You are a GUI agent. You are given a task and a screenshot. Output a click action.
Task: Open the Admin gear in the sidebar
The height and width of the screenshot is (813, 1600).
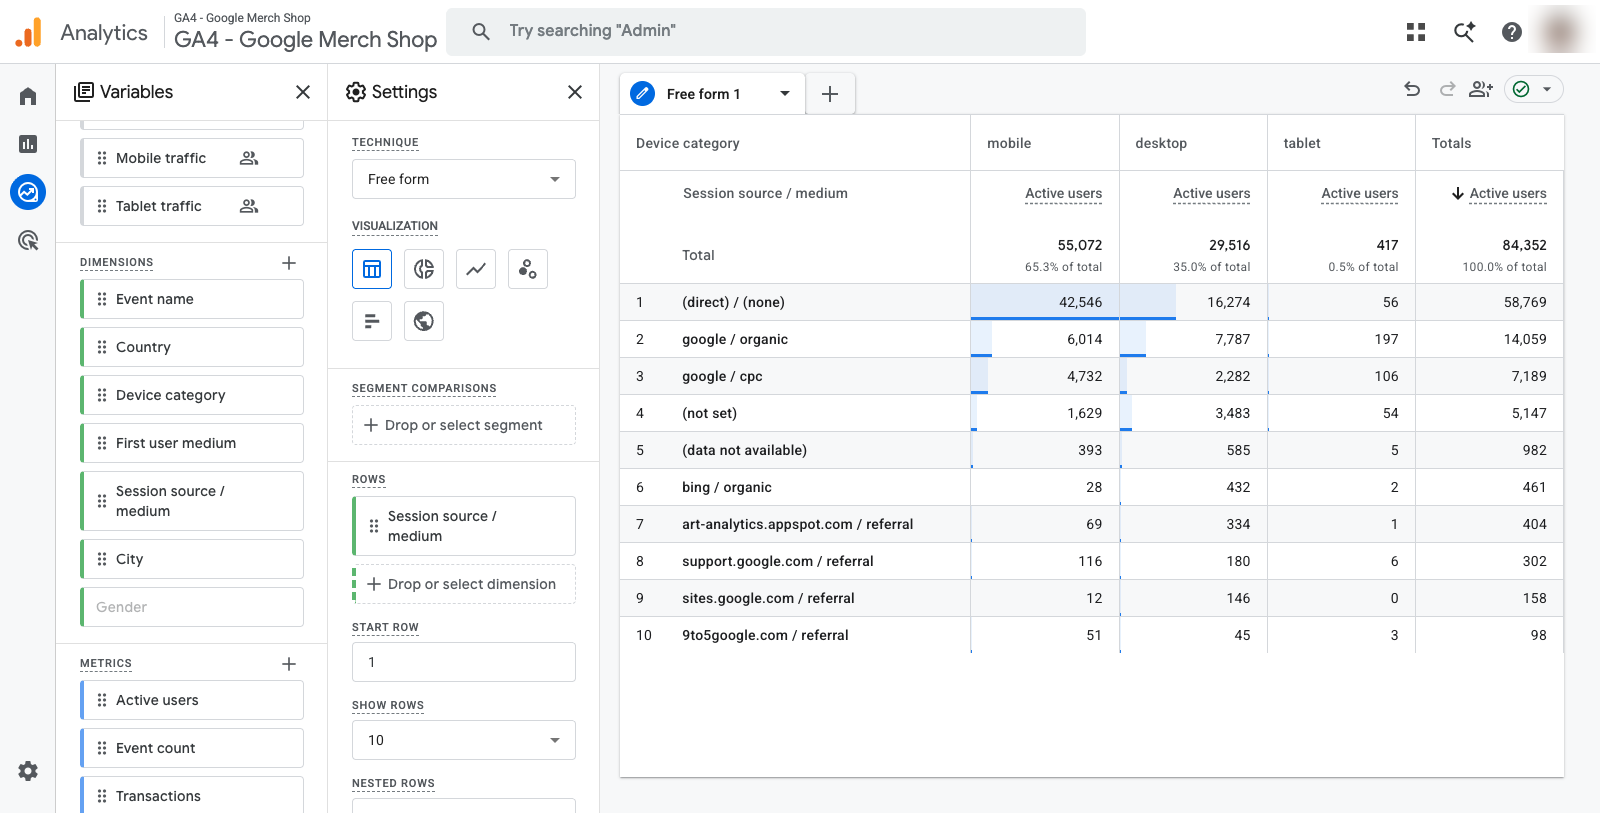28,771
